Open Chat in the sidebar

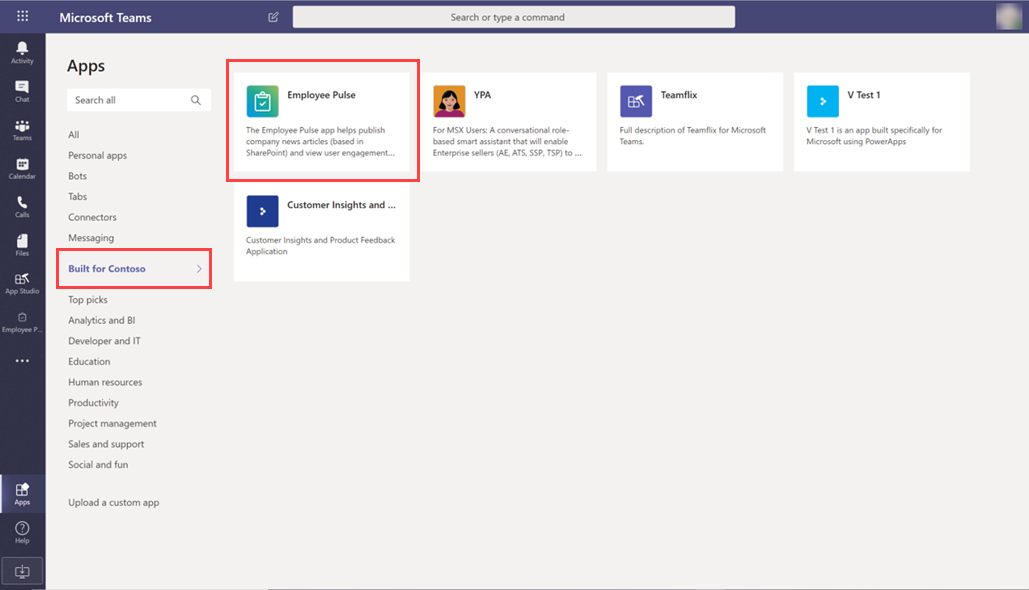coord(22,91)
